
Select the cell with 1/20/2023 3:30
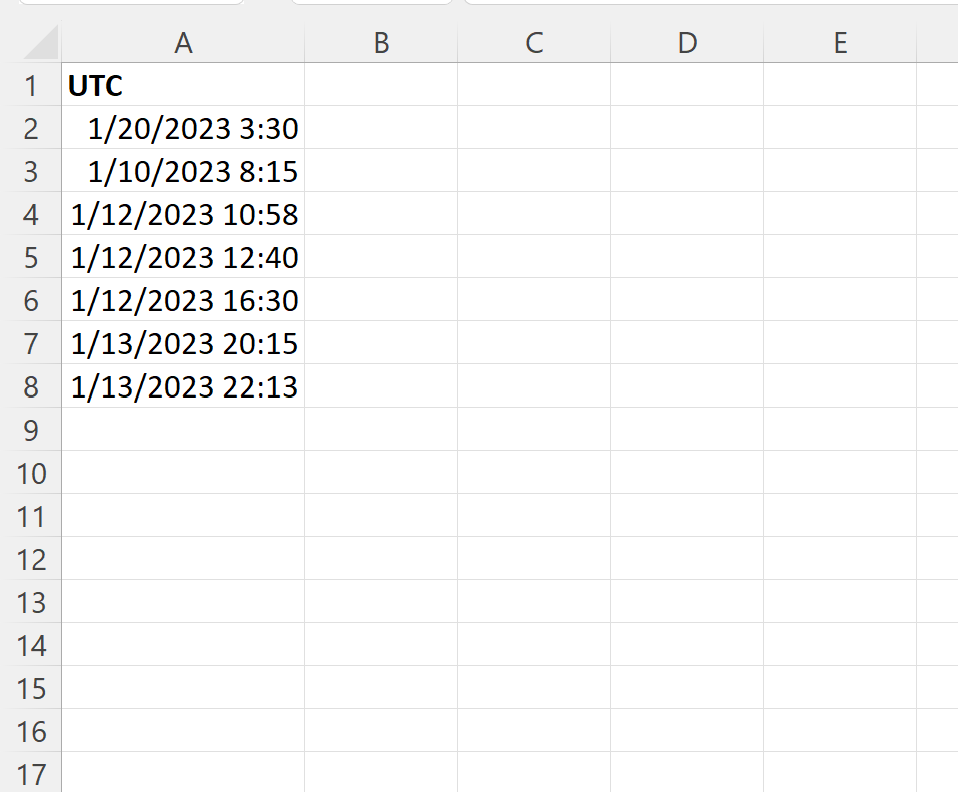click(183, 128)
